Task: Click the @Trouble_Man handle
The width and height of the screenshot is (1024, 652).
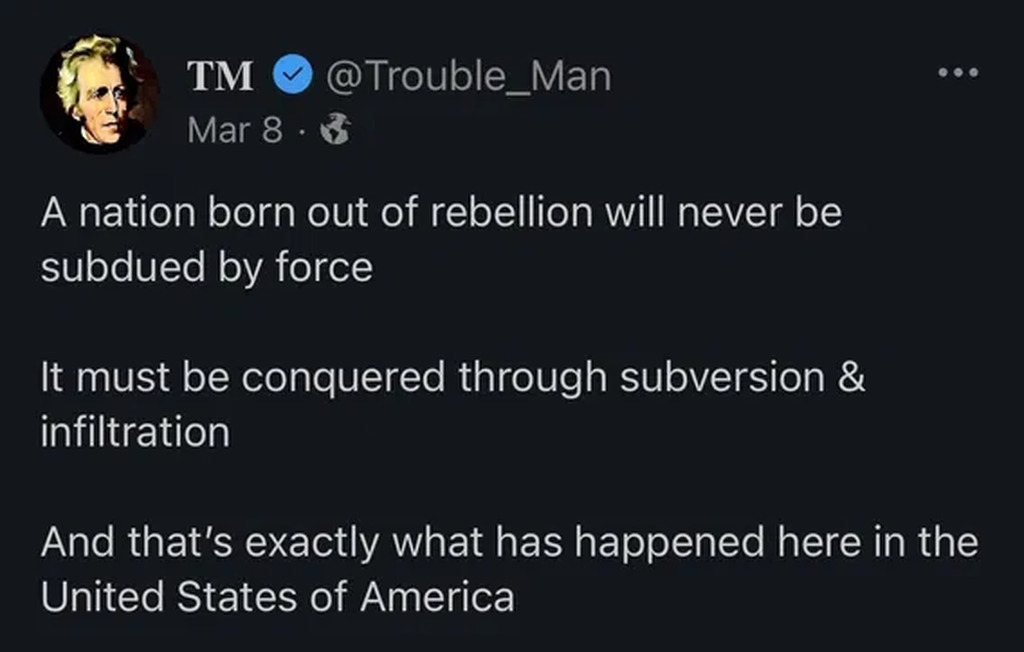Action: pyautogui.click(x=468, y=77)
